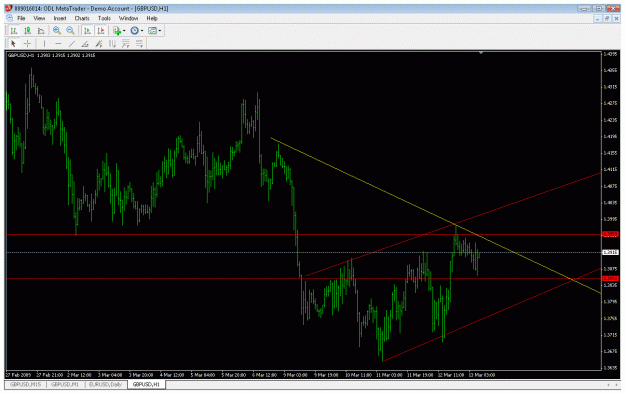Click the chart document icon in menu bar

click(x=9, y=18)
